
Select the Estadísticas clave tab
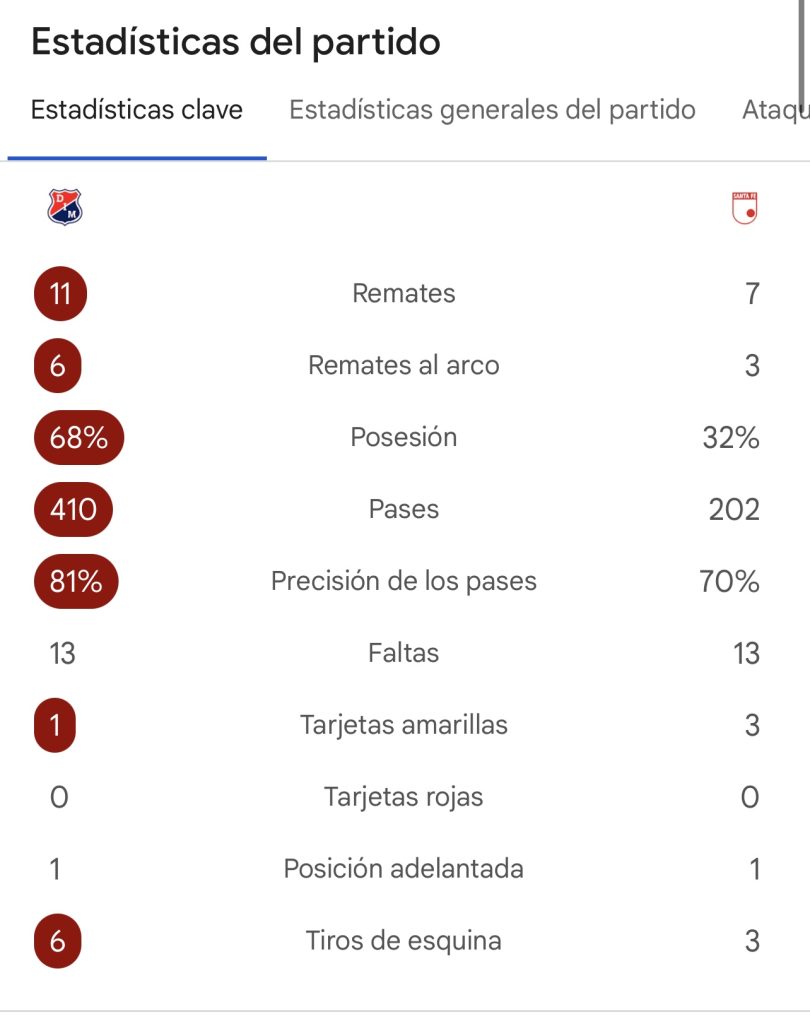click(x=137, y=110)
